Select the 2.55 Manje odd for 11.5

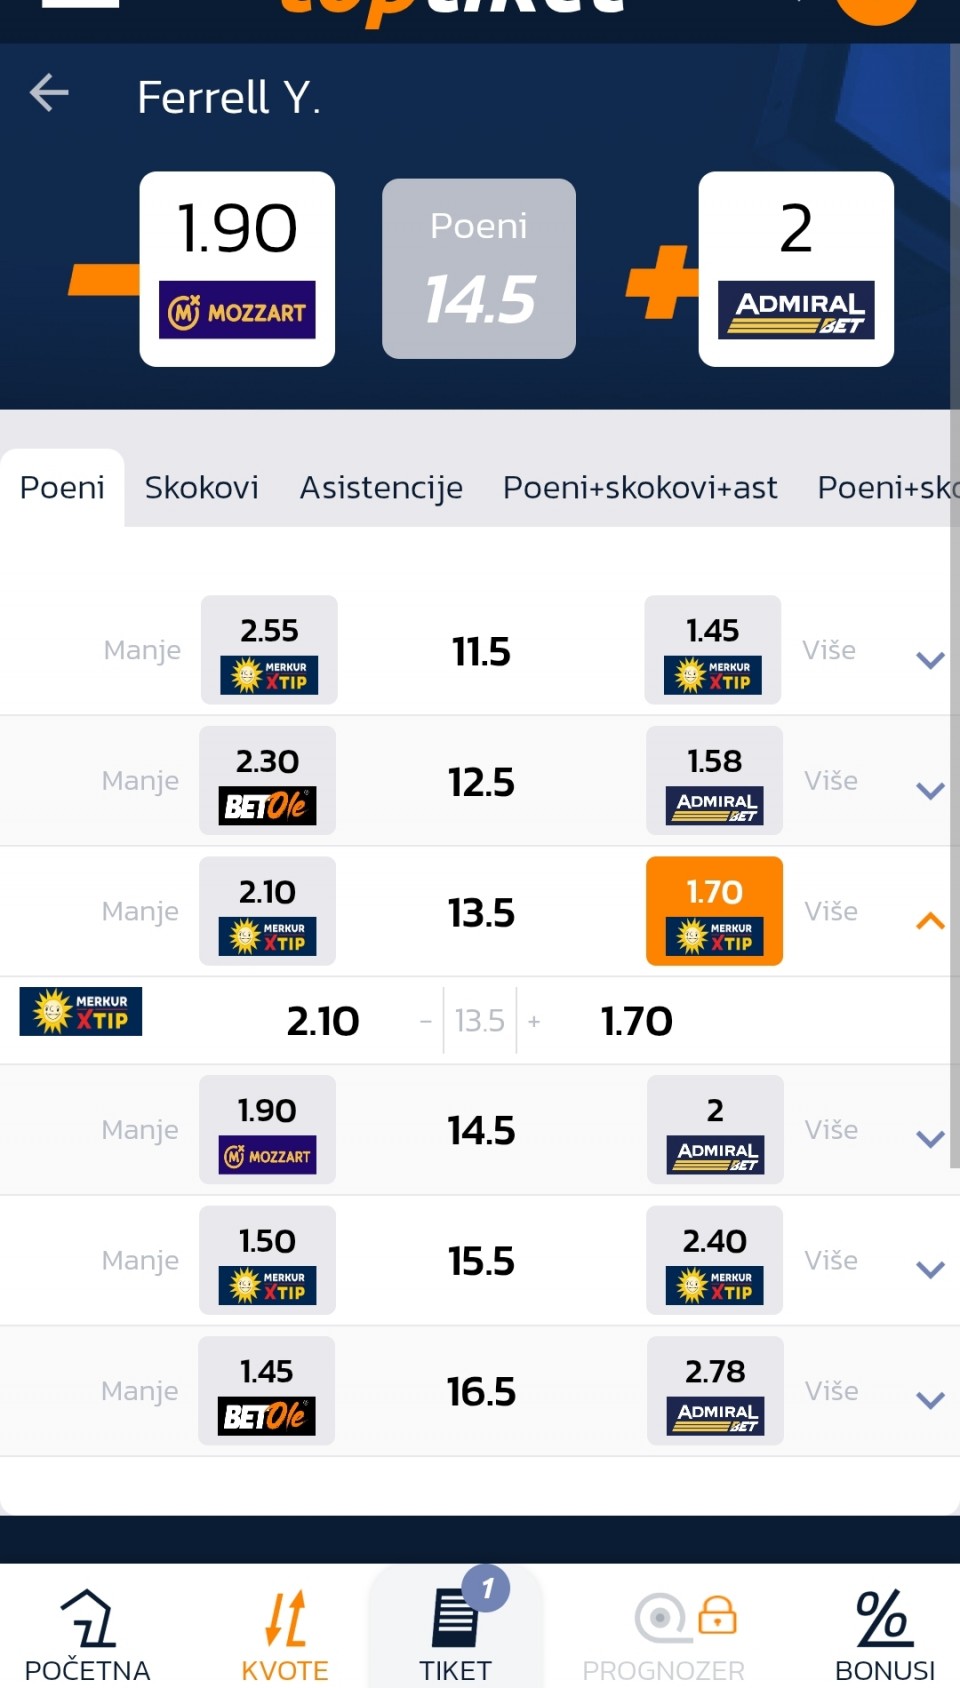click(269, 650)
